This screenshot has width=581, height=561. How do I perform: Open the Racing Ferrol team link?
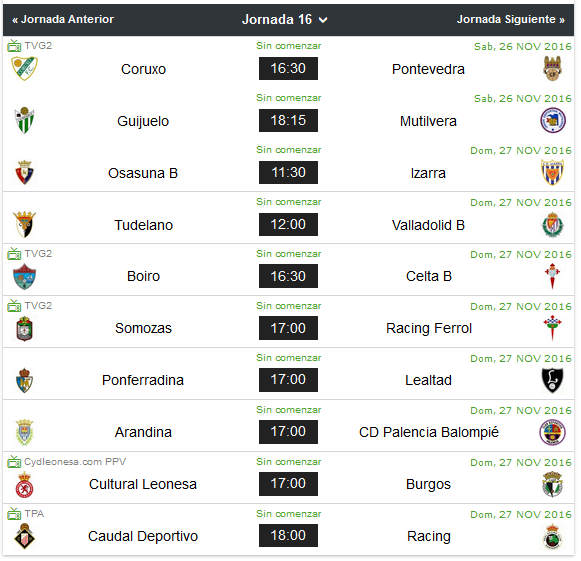429,328
